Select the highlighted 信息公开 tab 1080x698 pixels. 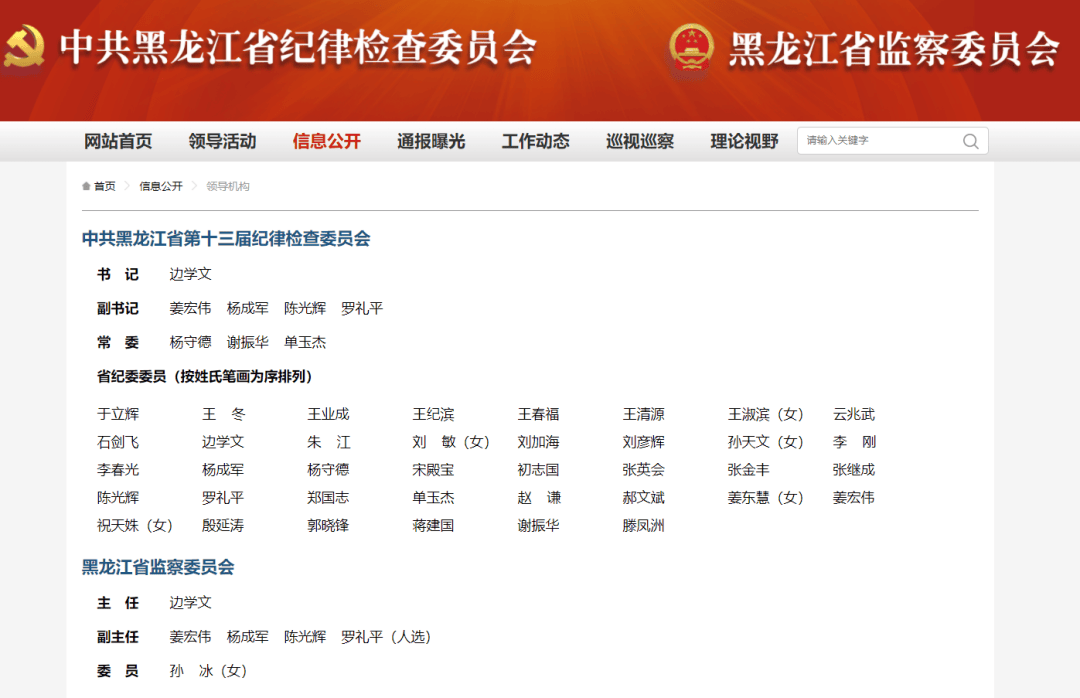point(326,141)
